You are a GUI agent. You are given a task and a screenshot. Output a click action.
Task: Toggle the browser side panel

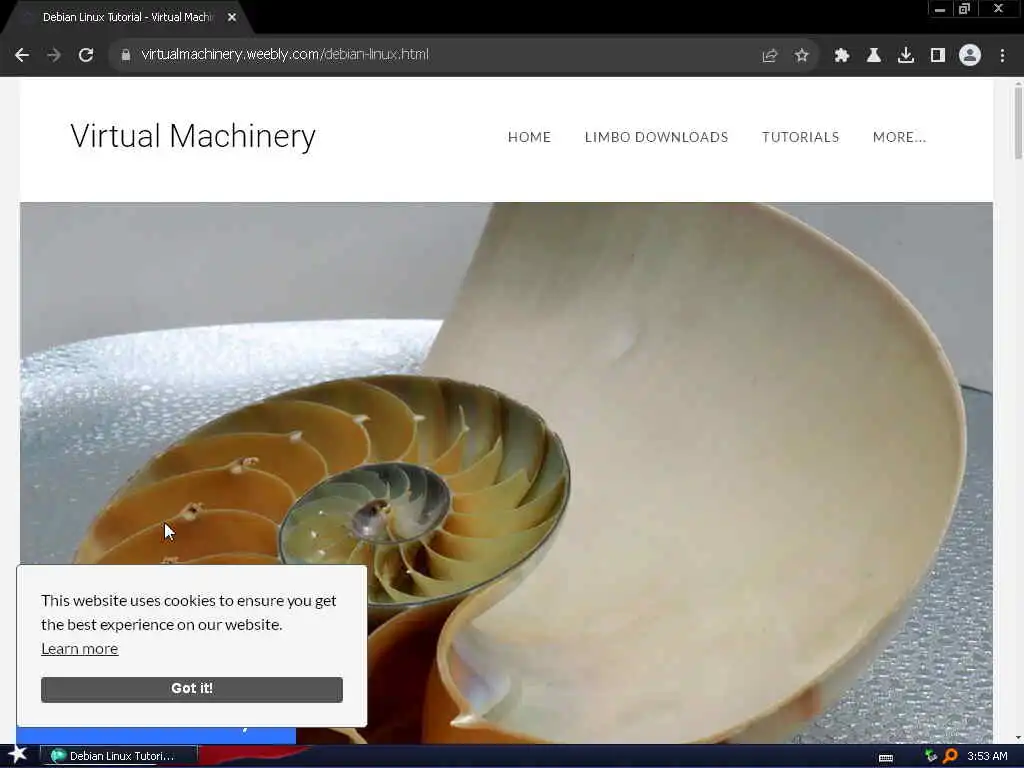(938, 56)
